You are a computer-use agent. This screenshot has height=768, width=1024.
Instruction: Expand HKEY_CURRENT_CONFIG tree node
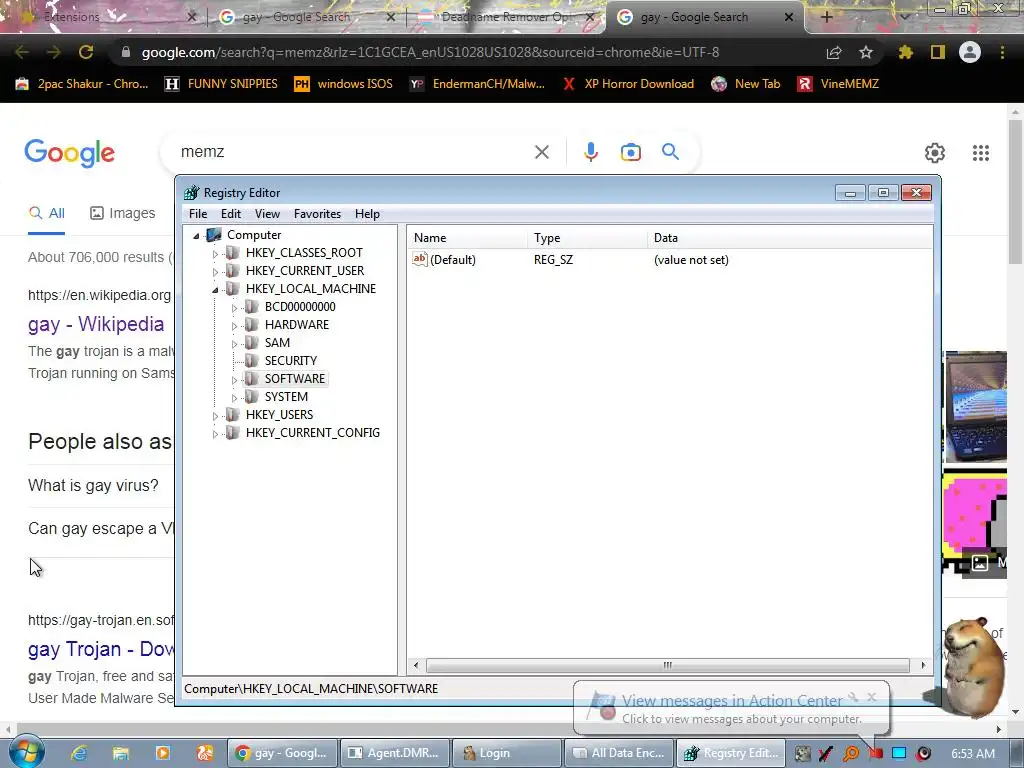[x=215, y=434]
